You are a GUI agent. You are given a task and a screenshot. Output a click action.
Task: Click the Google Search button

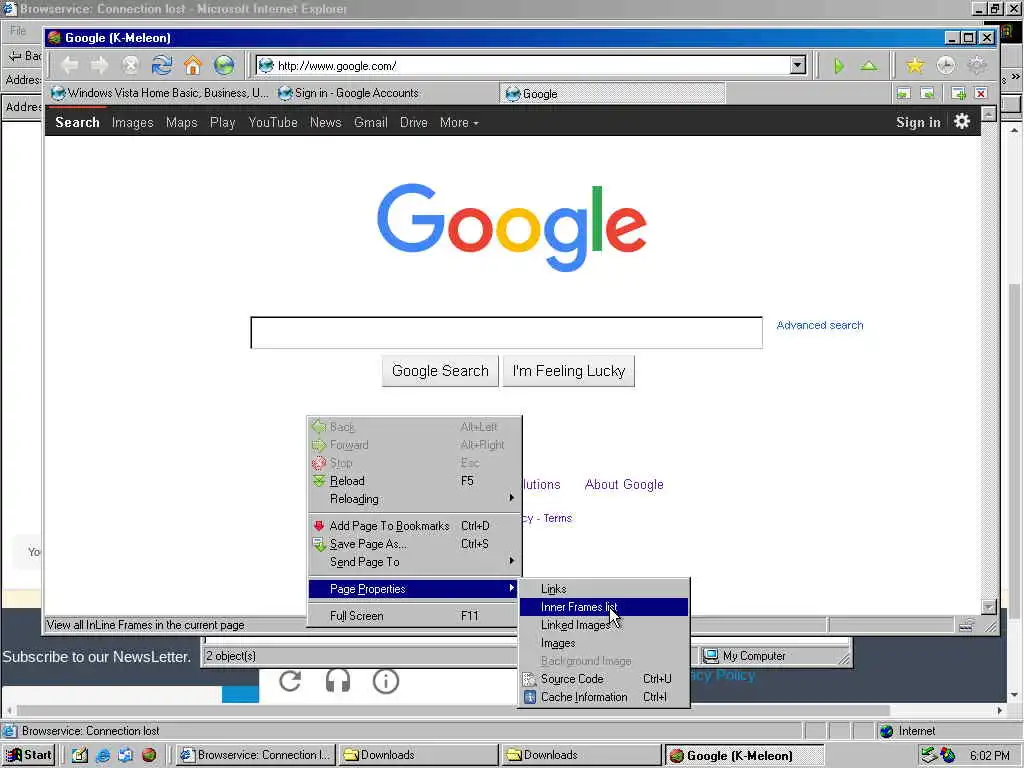(x=440, y=371)
